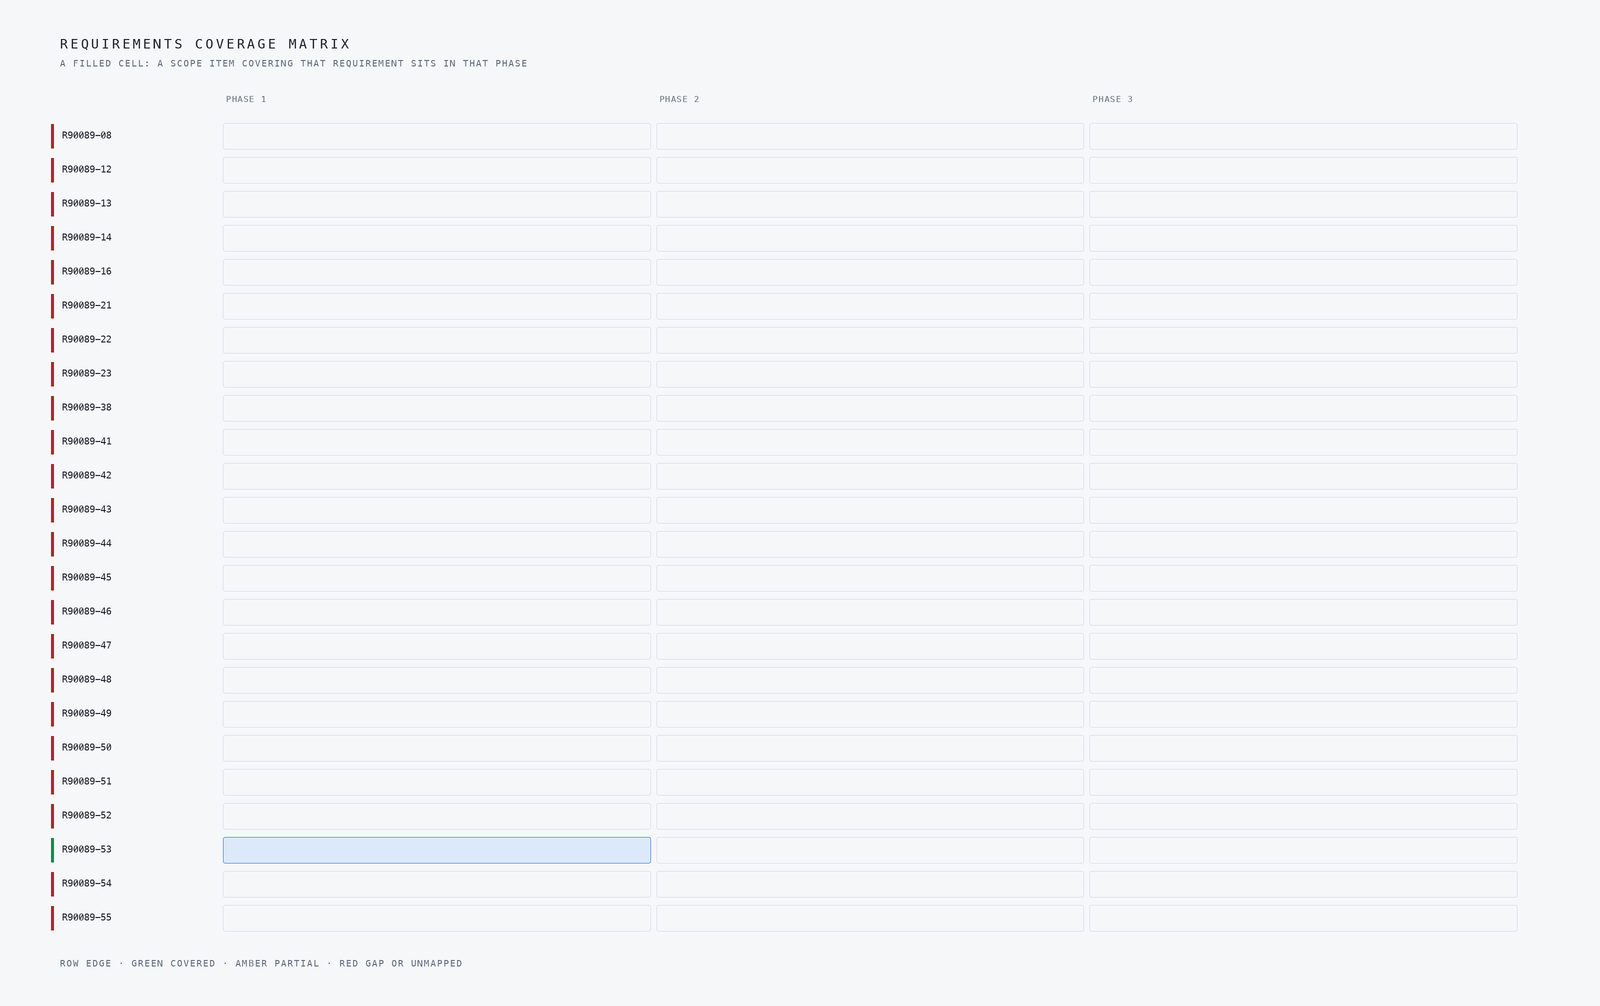Select the Phase 2 cell of R90089-12

[870, 170]
